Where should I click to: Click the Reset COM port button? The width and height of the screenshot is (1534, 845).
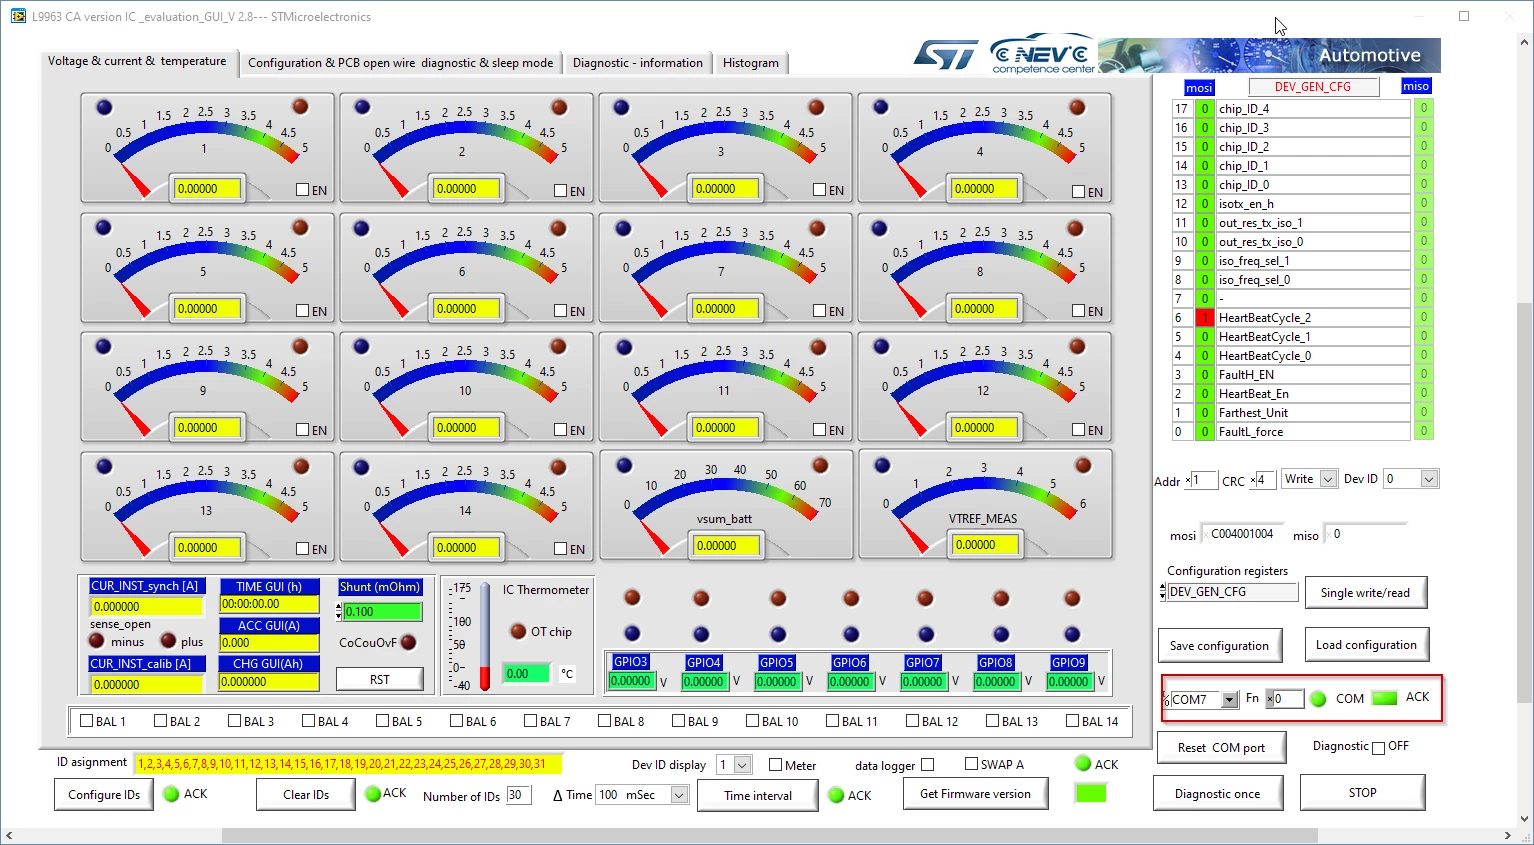(x=1221, y=748)
